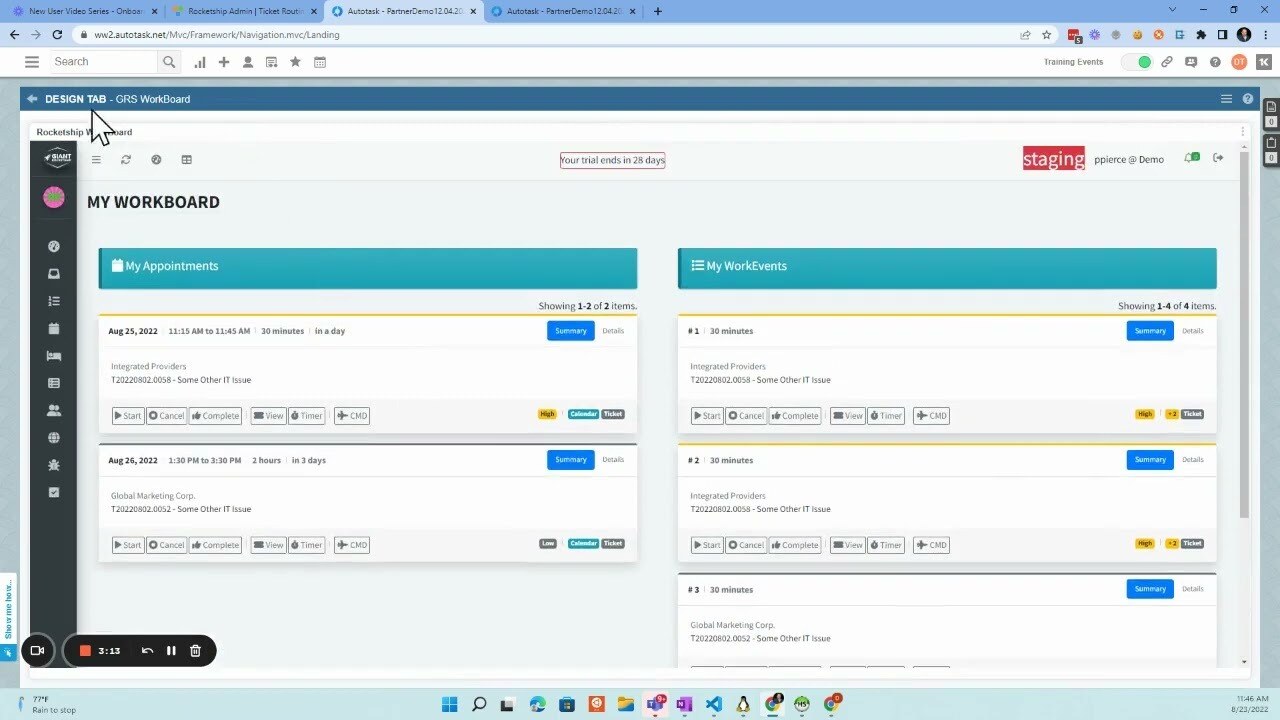Screen dimensions: 1280x720
Task: Cancel the Aug 25 appointment
Action: point(167,416)
